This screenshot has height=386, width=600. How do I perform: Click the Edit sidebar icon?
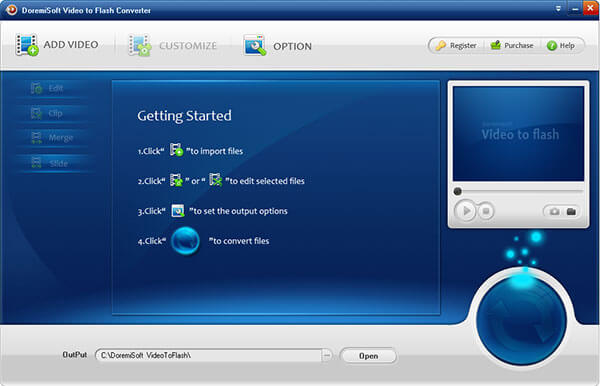pyautogui.click(x=36, y=88)
